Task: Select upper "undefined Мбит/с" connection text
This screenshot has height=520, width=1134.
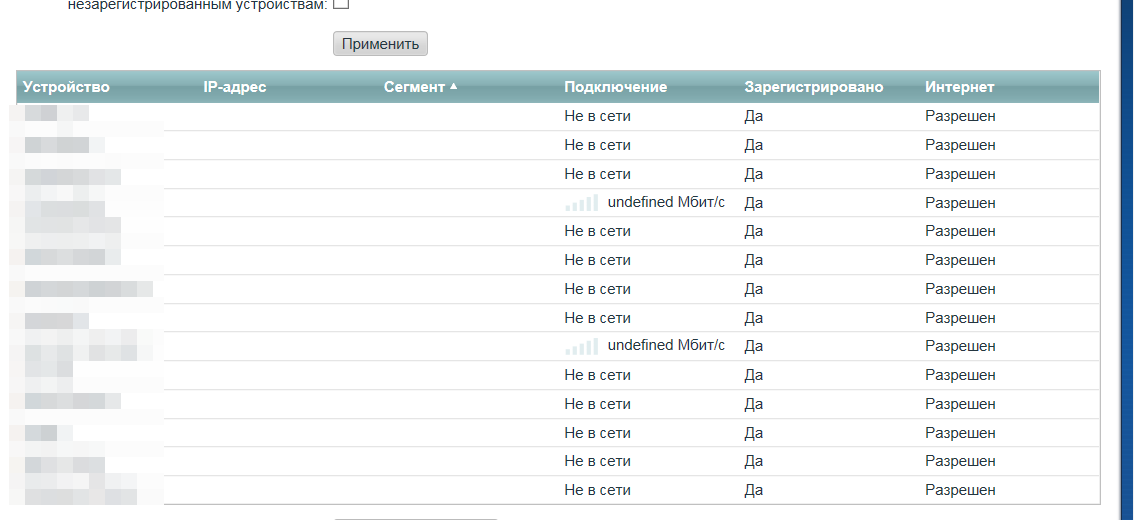Action: tap(666, 203)
